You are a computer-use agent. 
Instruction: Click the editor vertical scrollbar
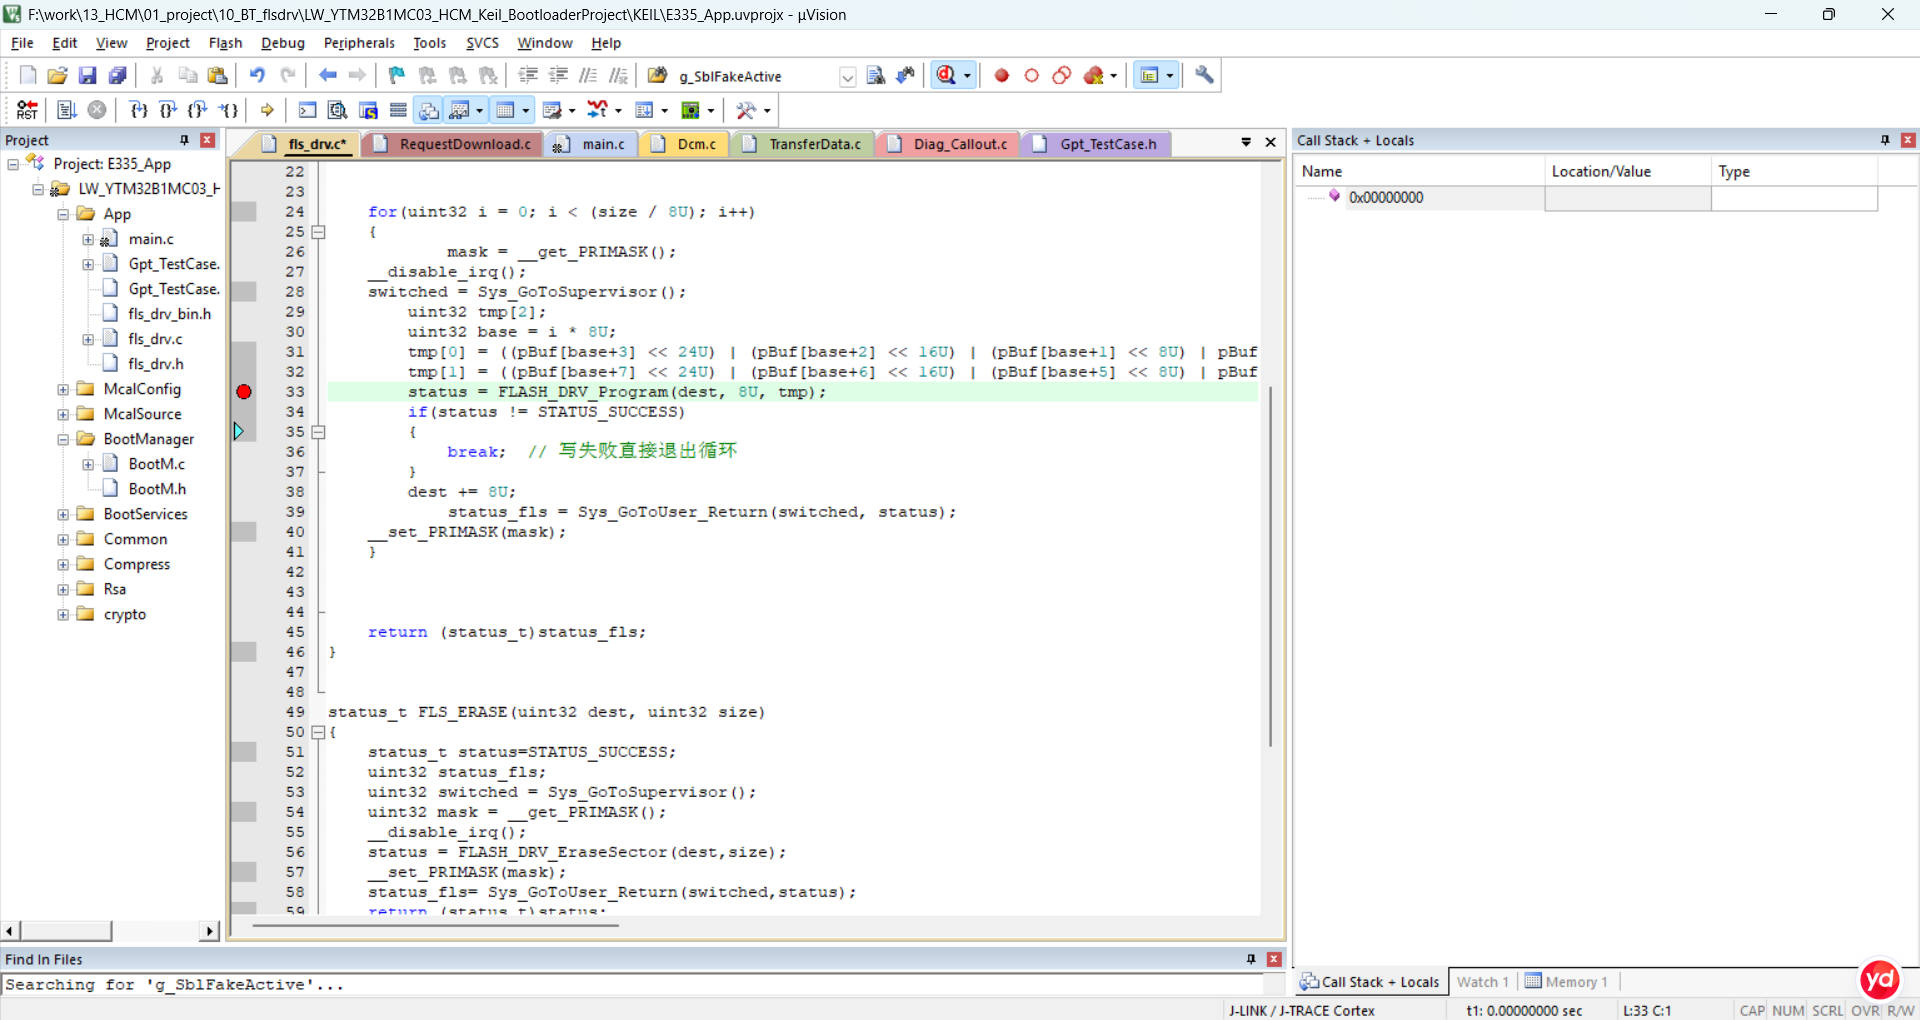(x=1271, y=565)
